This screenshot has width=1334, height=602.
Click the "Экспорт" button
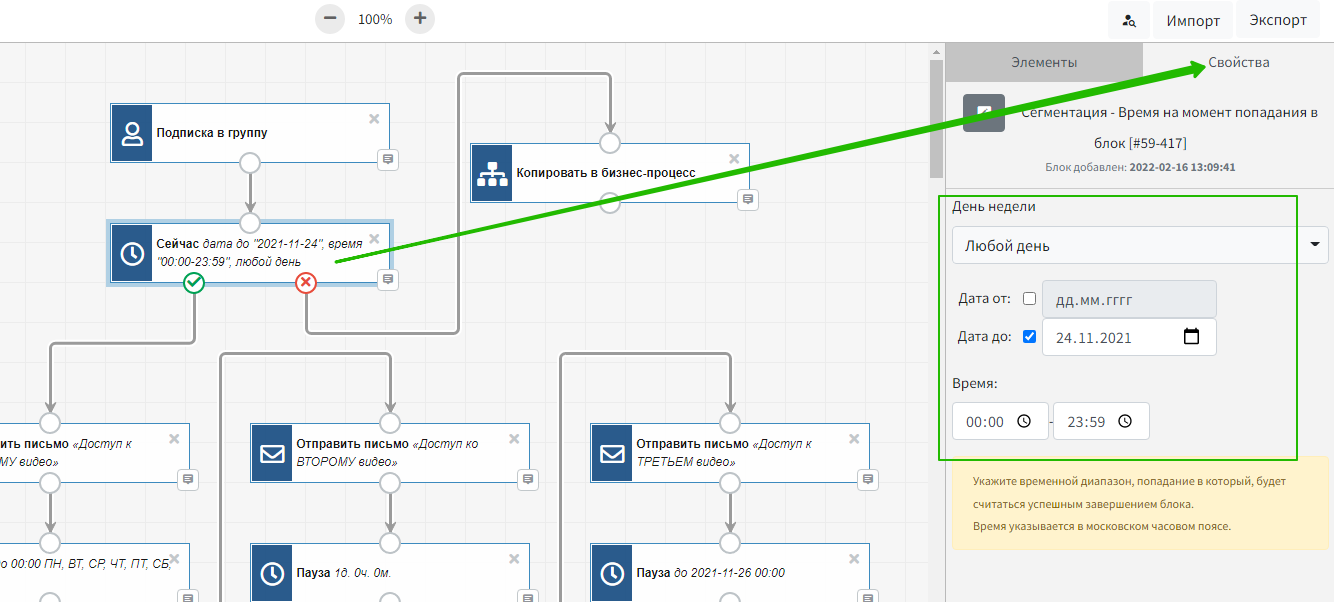[1277, 20]
